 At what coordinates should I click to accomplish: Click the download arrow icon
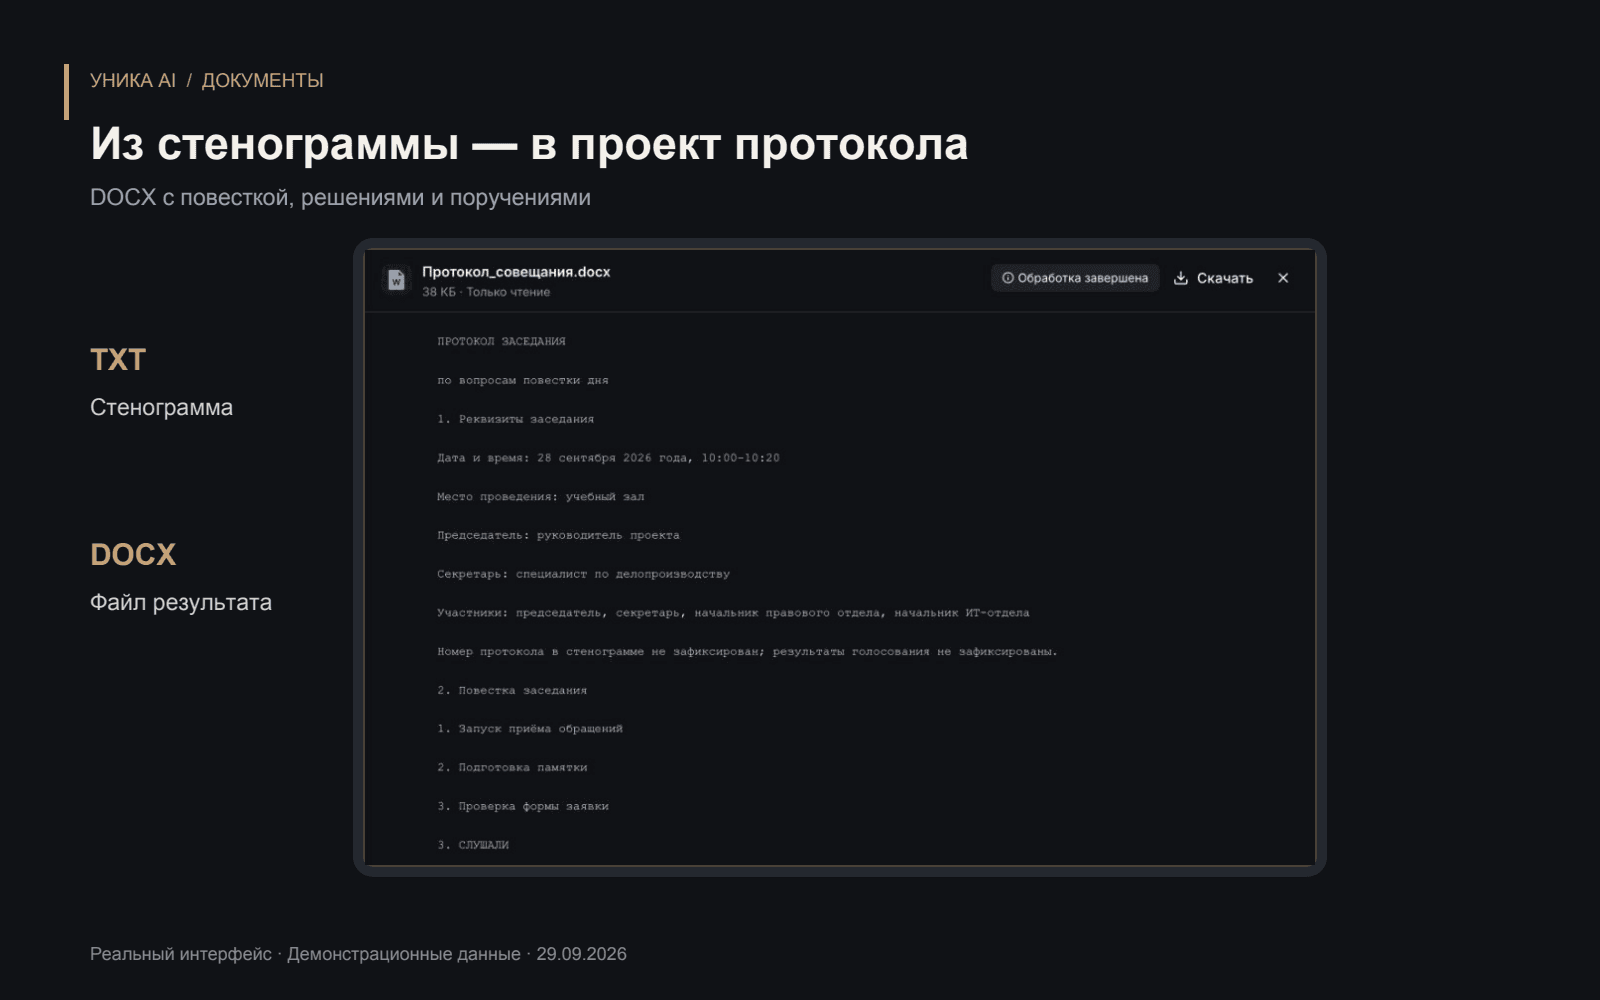point(1181,278)
